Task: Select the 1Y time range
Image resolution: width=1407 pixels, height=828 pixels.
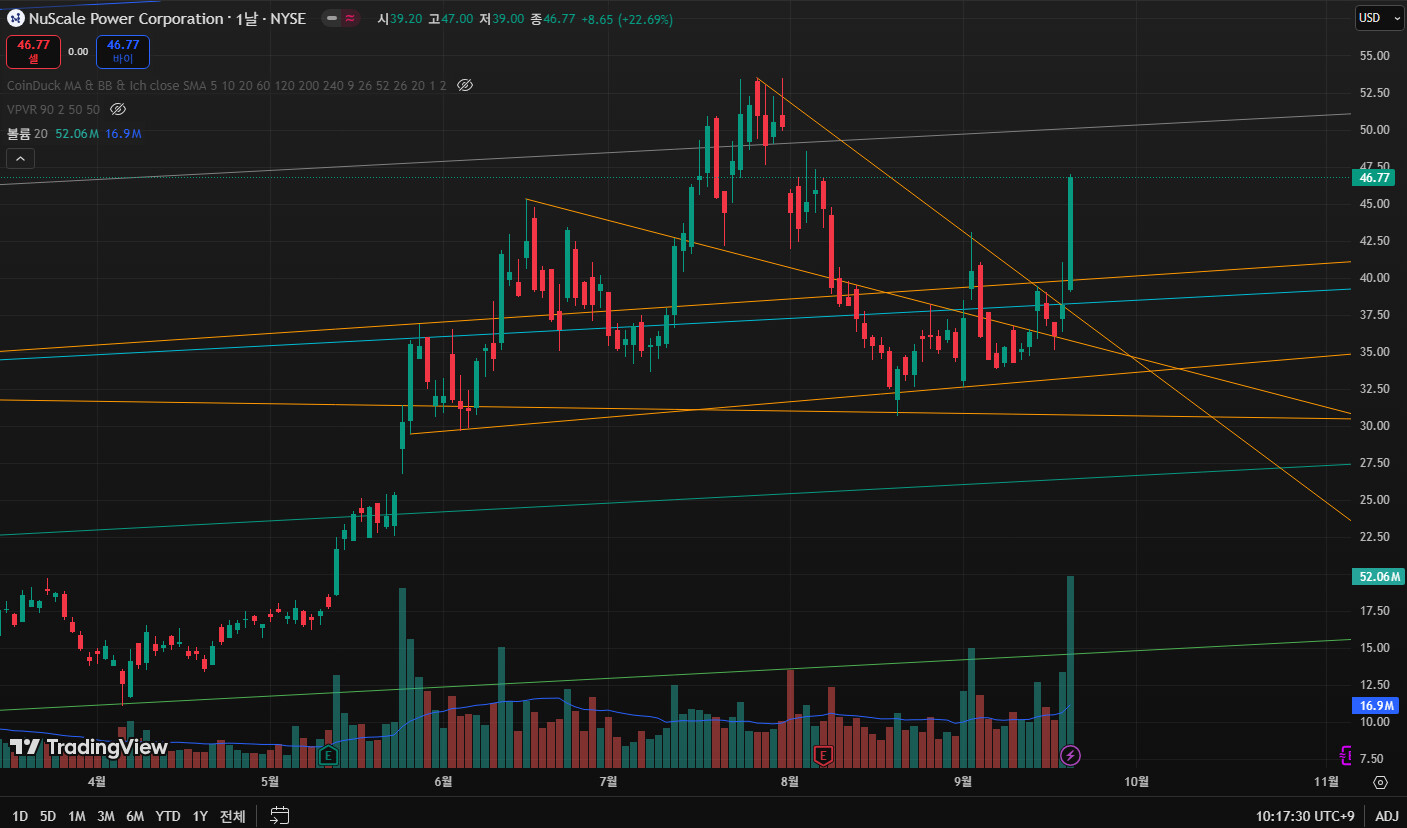Action: pyautogui.click(x=200, y=816)
